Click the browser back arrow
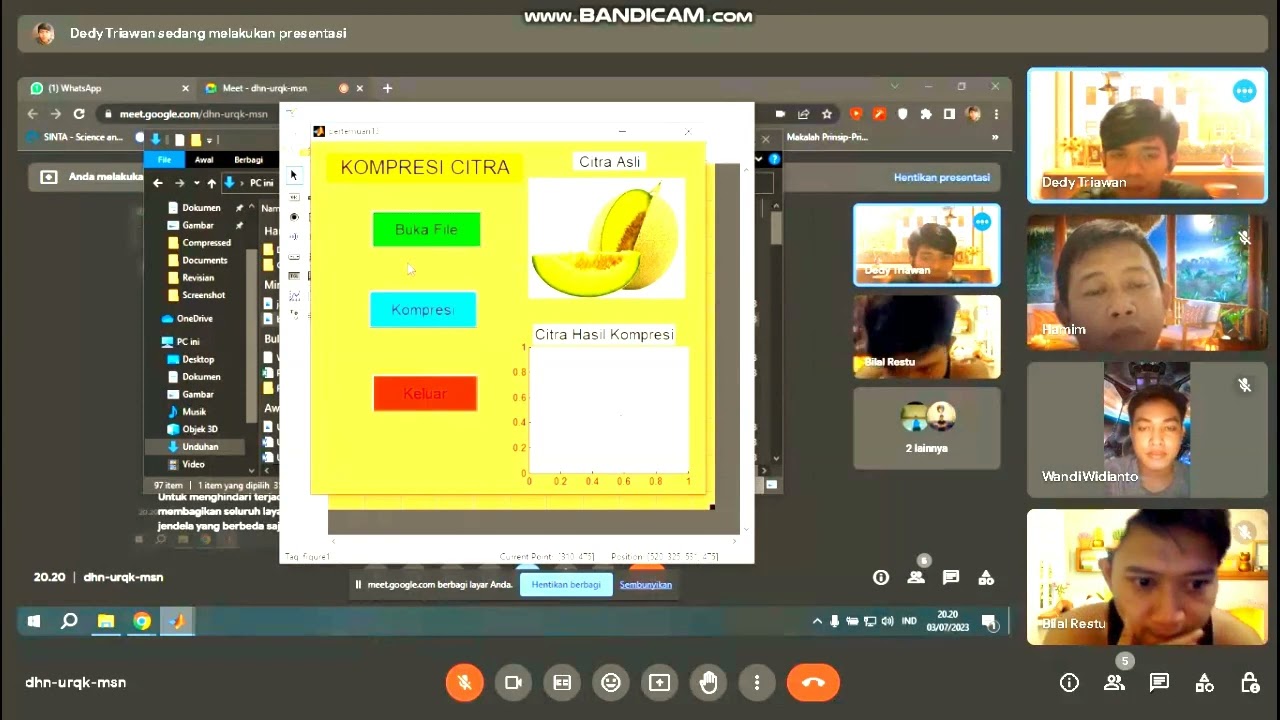 pyautogui.click(x=32, y=114)
